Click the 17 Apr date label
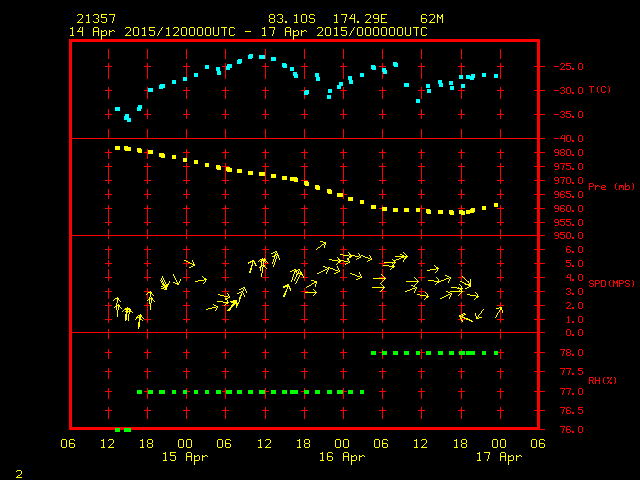Viewport: 640px width, 480px height. tap(499, 457)
